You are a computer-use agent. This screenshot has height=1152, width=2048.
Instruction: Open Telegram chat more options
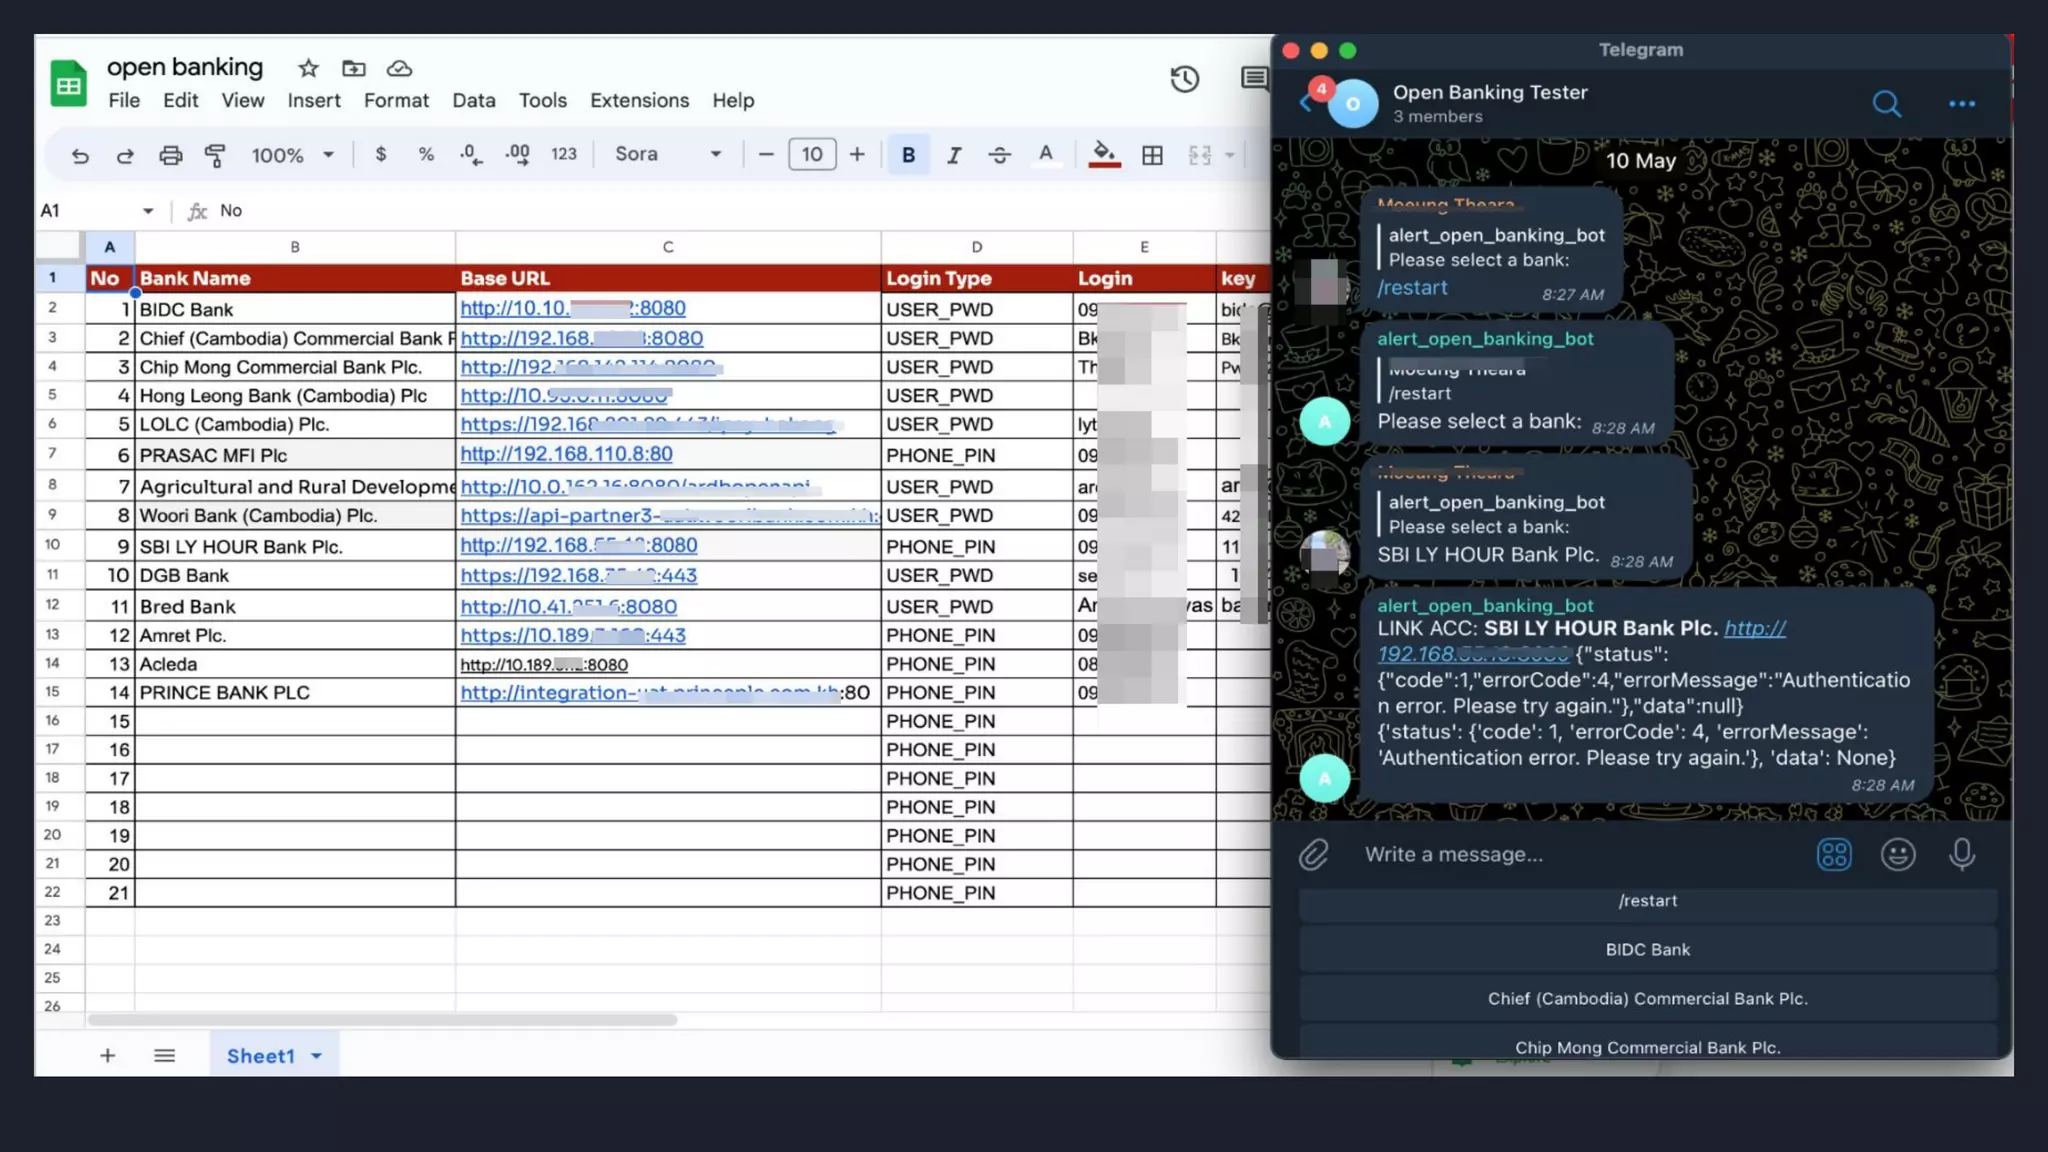click(1962, 104)
